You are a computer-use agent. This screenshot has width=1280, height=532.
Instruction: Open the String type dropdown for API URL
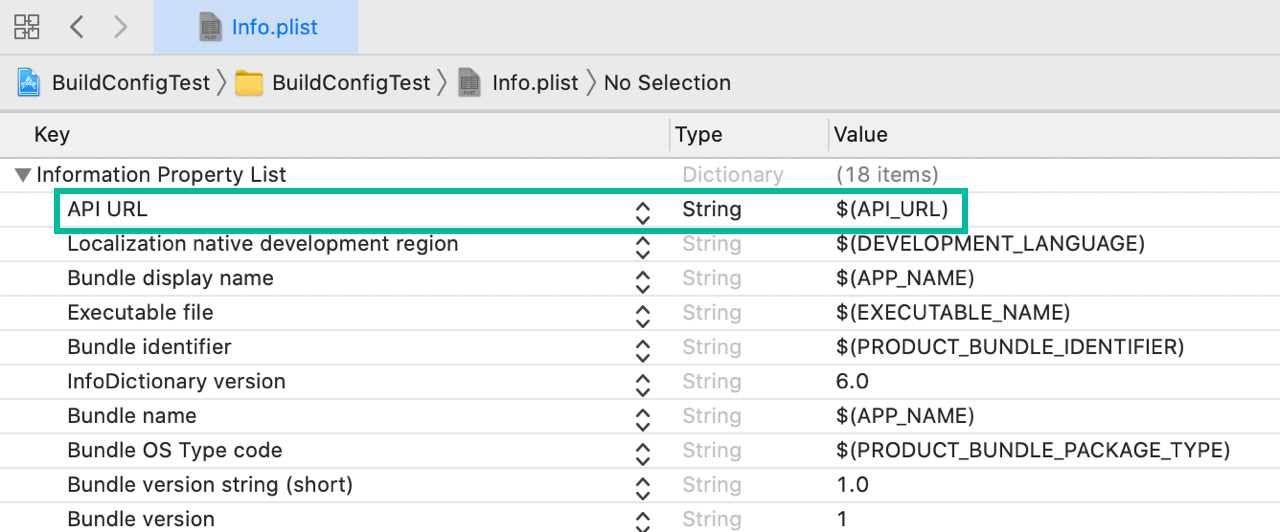[x=712, y=210]
